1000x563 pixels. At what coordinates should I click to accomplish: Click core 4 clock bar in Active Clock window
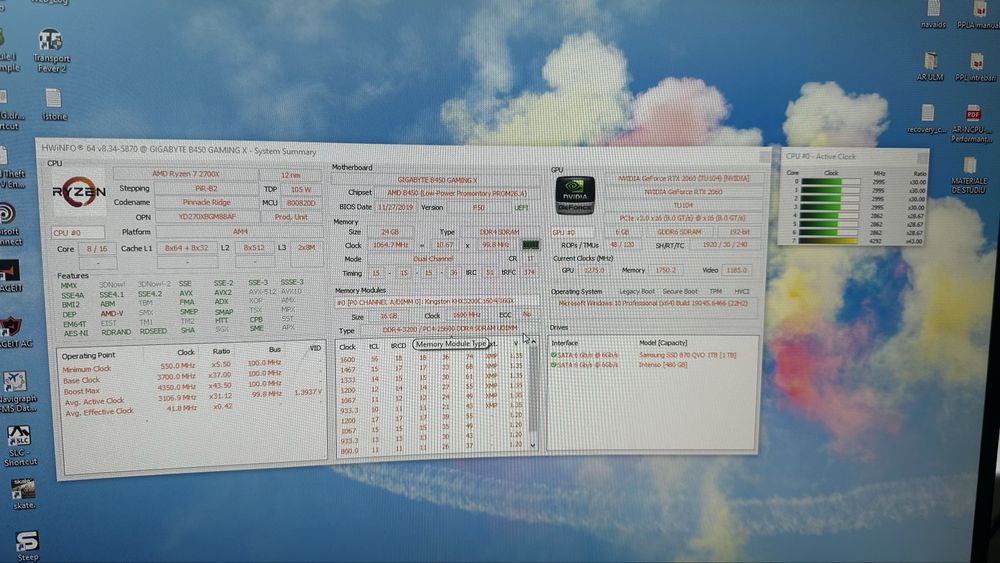pos(830,216)
